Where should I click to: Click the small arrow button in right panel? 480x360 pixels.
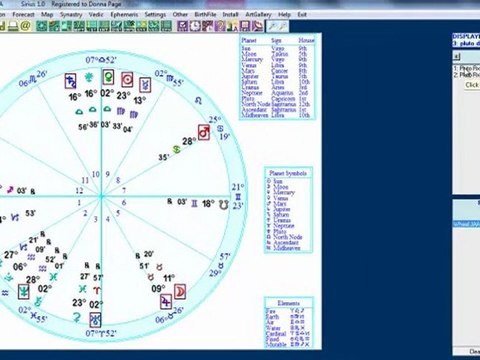tap(457, 57)
